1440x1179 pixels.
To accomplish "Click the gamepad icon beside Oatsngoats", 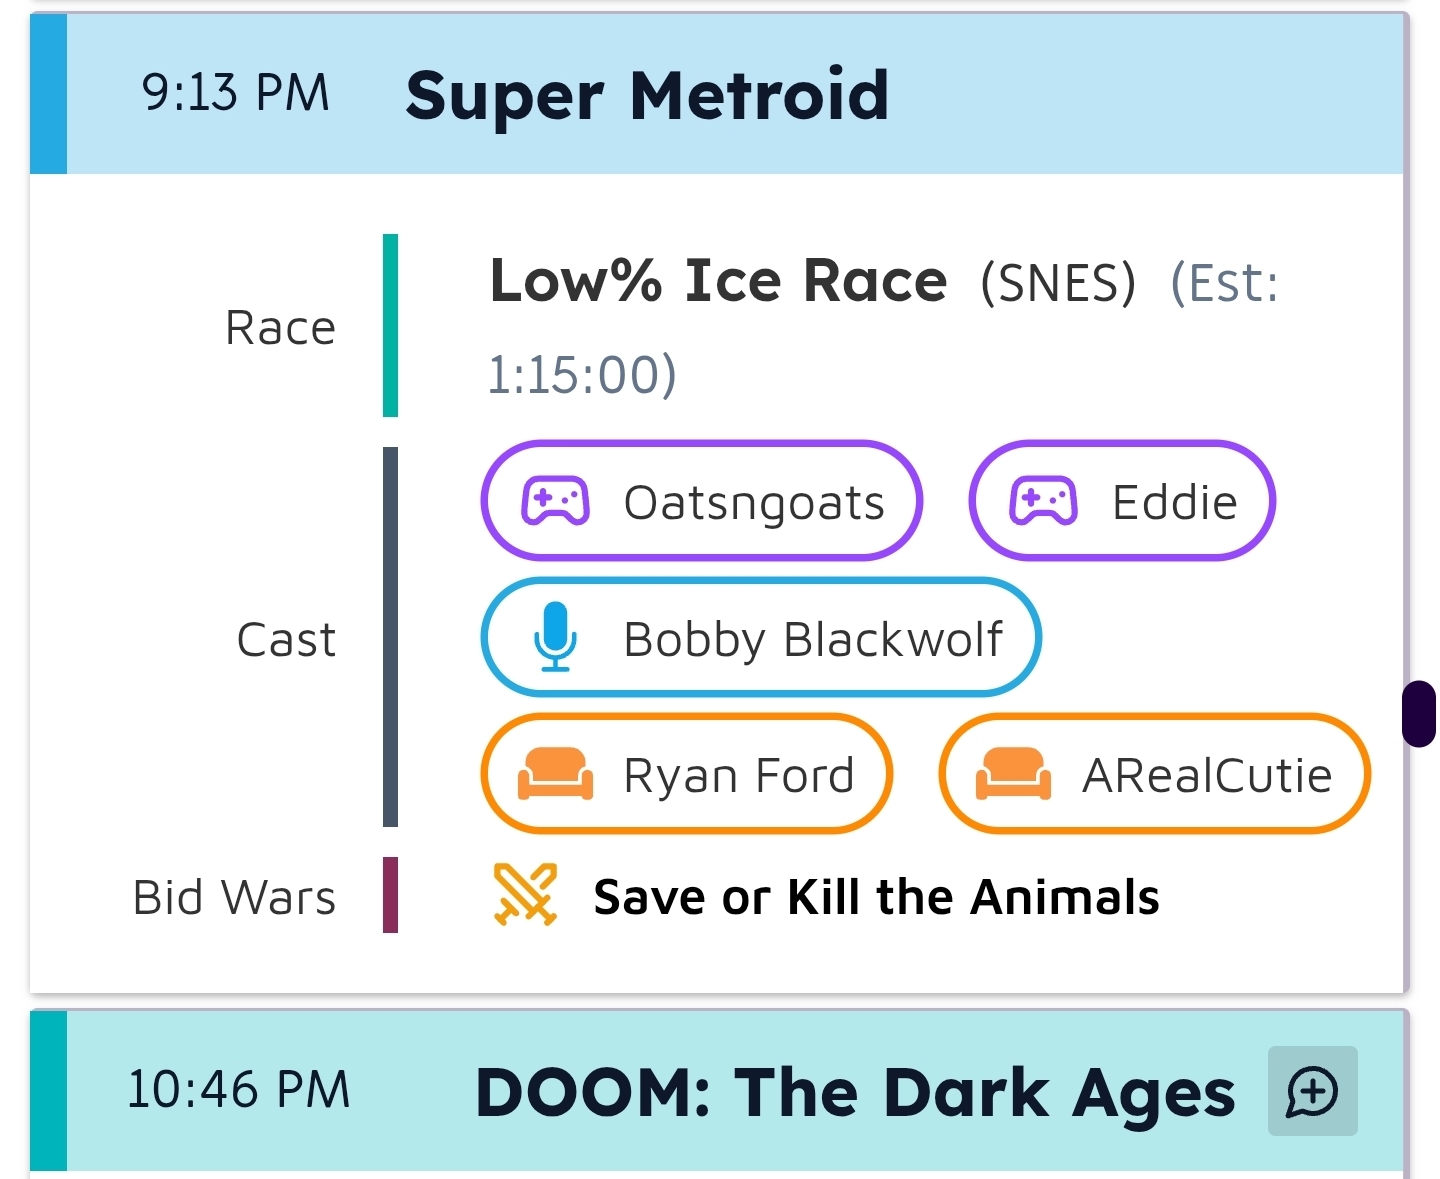I will pos(555,500).
